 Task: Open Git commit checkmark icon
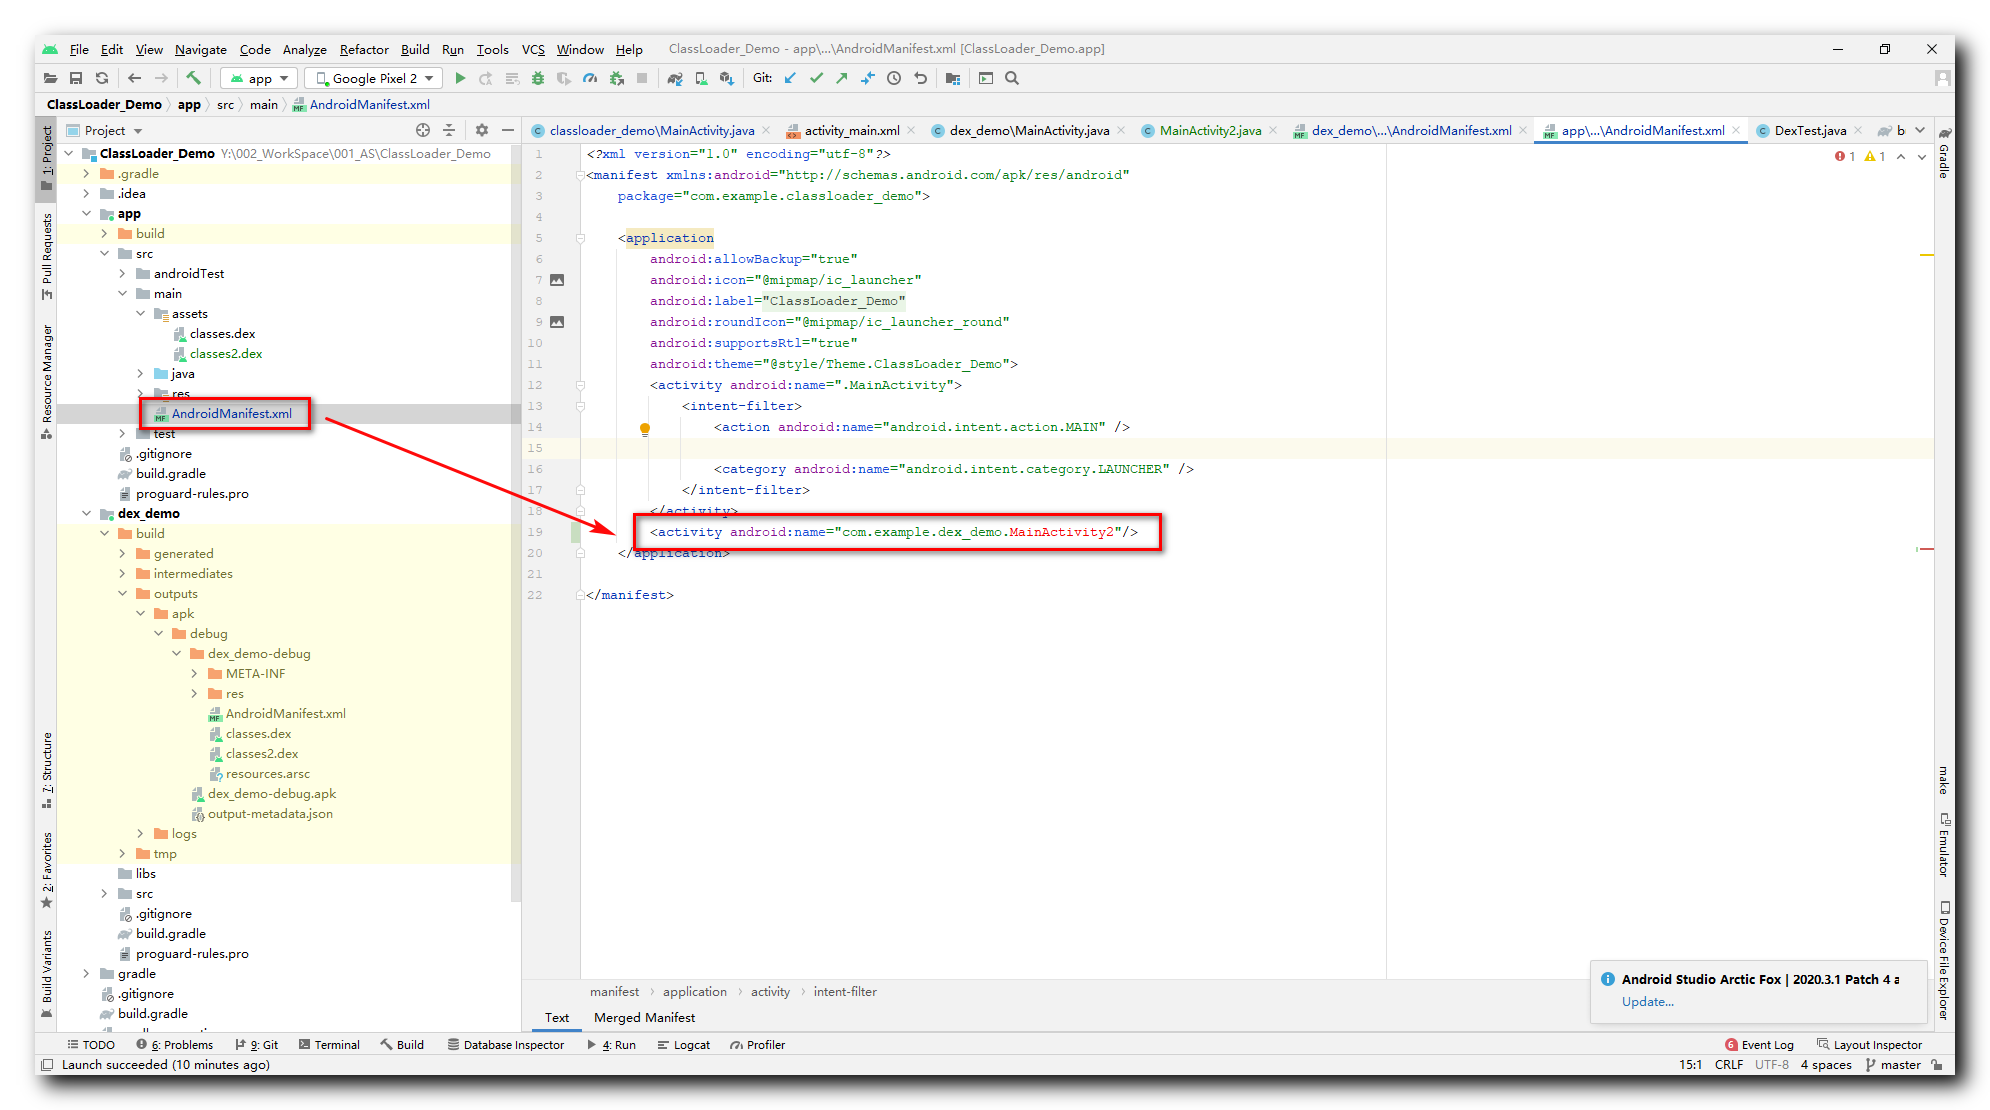(816, 78)
